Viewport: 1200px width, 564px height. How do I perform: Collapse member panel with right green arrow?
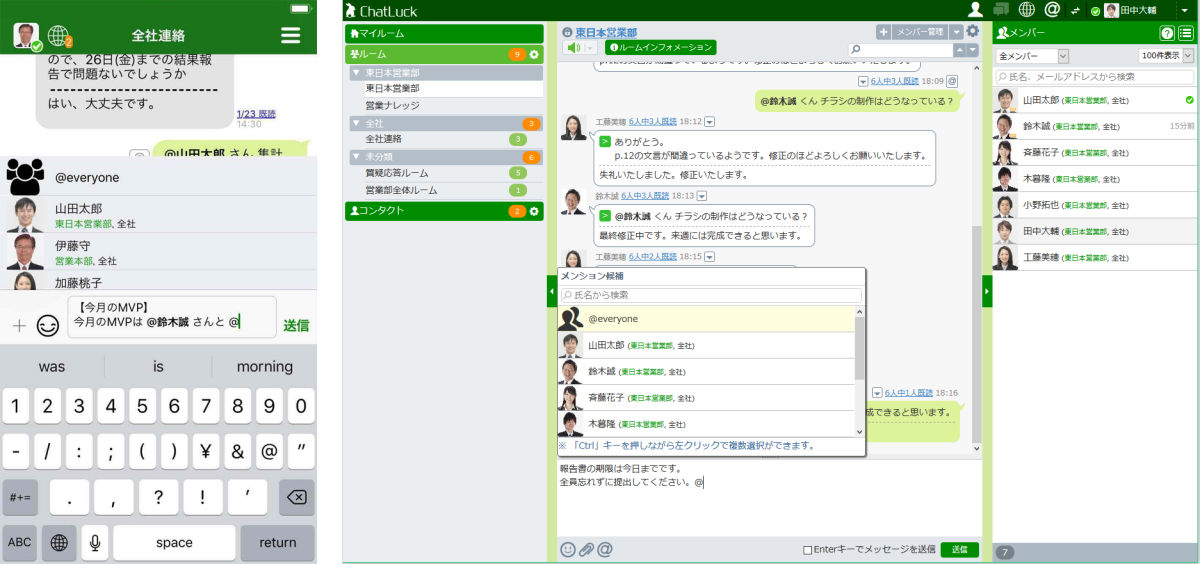[x=987, y=291]
